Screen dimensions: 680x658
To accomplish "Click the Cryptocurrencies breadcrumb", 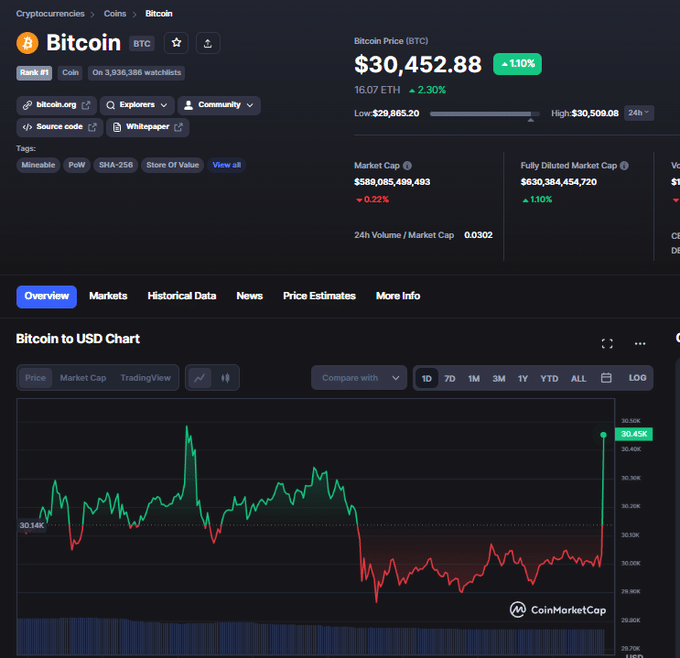I will 50,14.
